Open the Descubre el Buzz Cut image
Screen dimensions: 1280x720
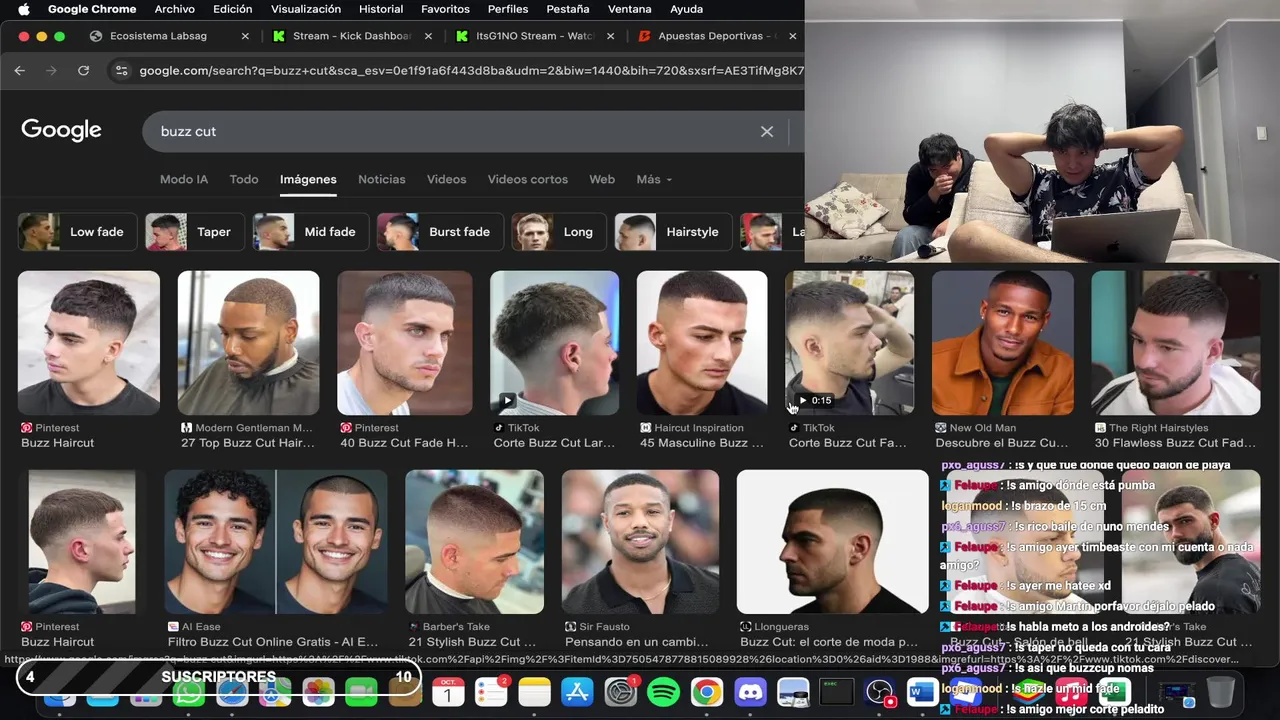(1003, 343)
